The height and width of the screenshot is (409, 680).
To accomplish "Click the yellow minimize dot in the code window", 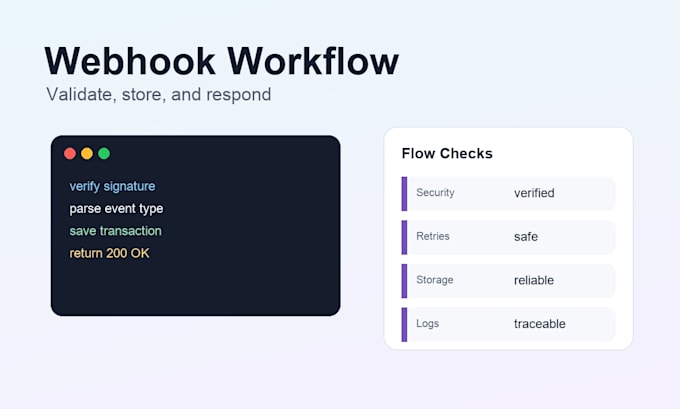I will point(87,154).
